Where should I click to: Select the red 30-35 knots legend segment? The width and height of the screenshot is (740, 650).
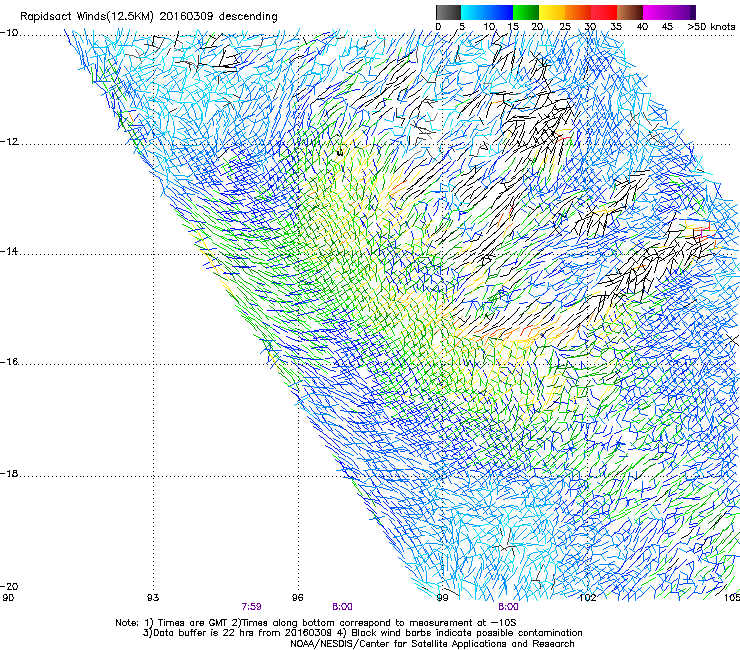click(x=604, y=12)
